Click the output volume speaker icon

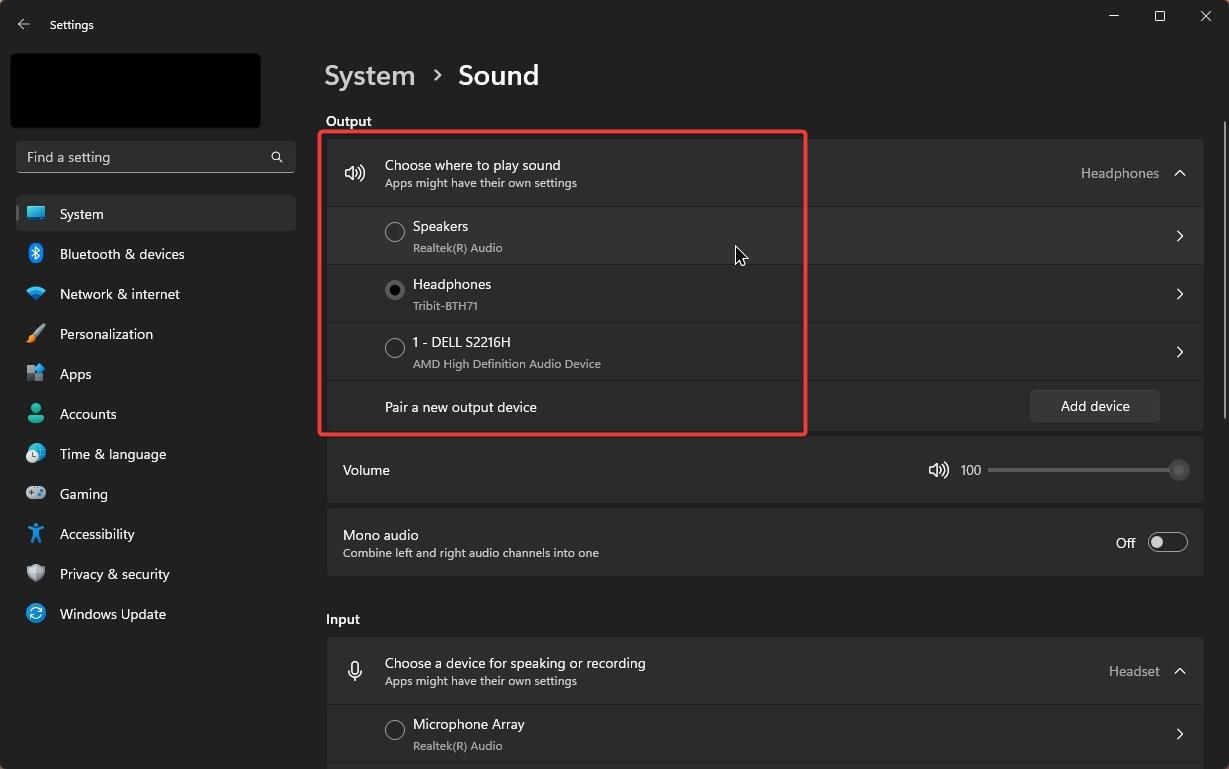point(938,469)
